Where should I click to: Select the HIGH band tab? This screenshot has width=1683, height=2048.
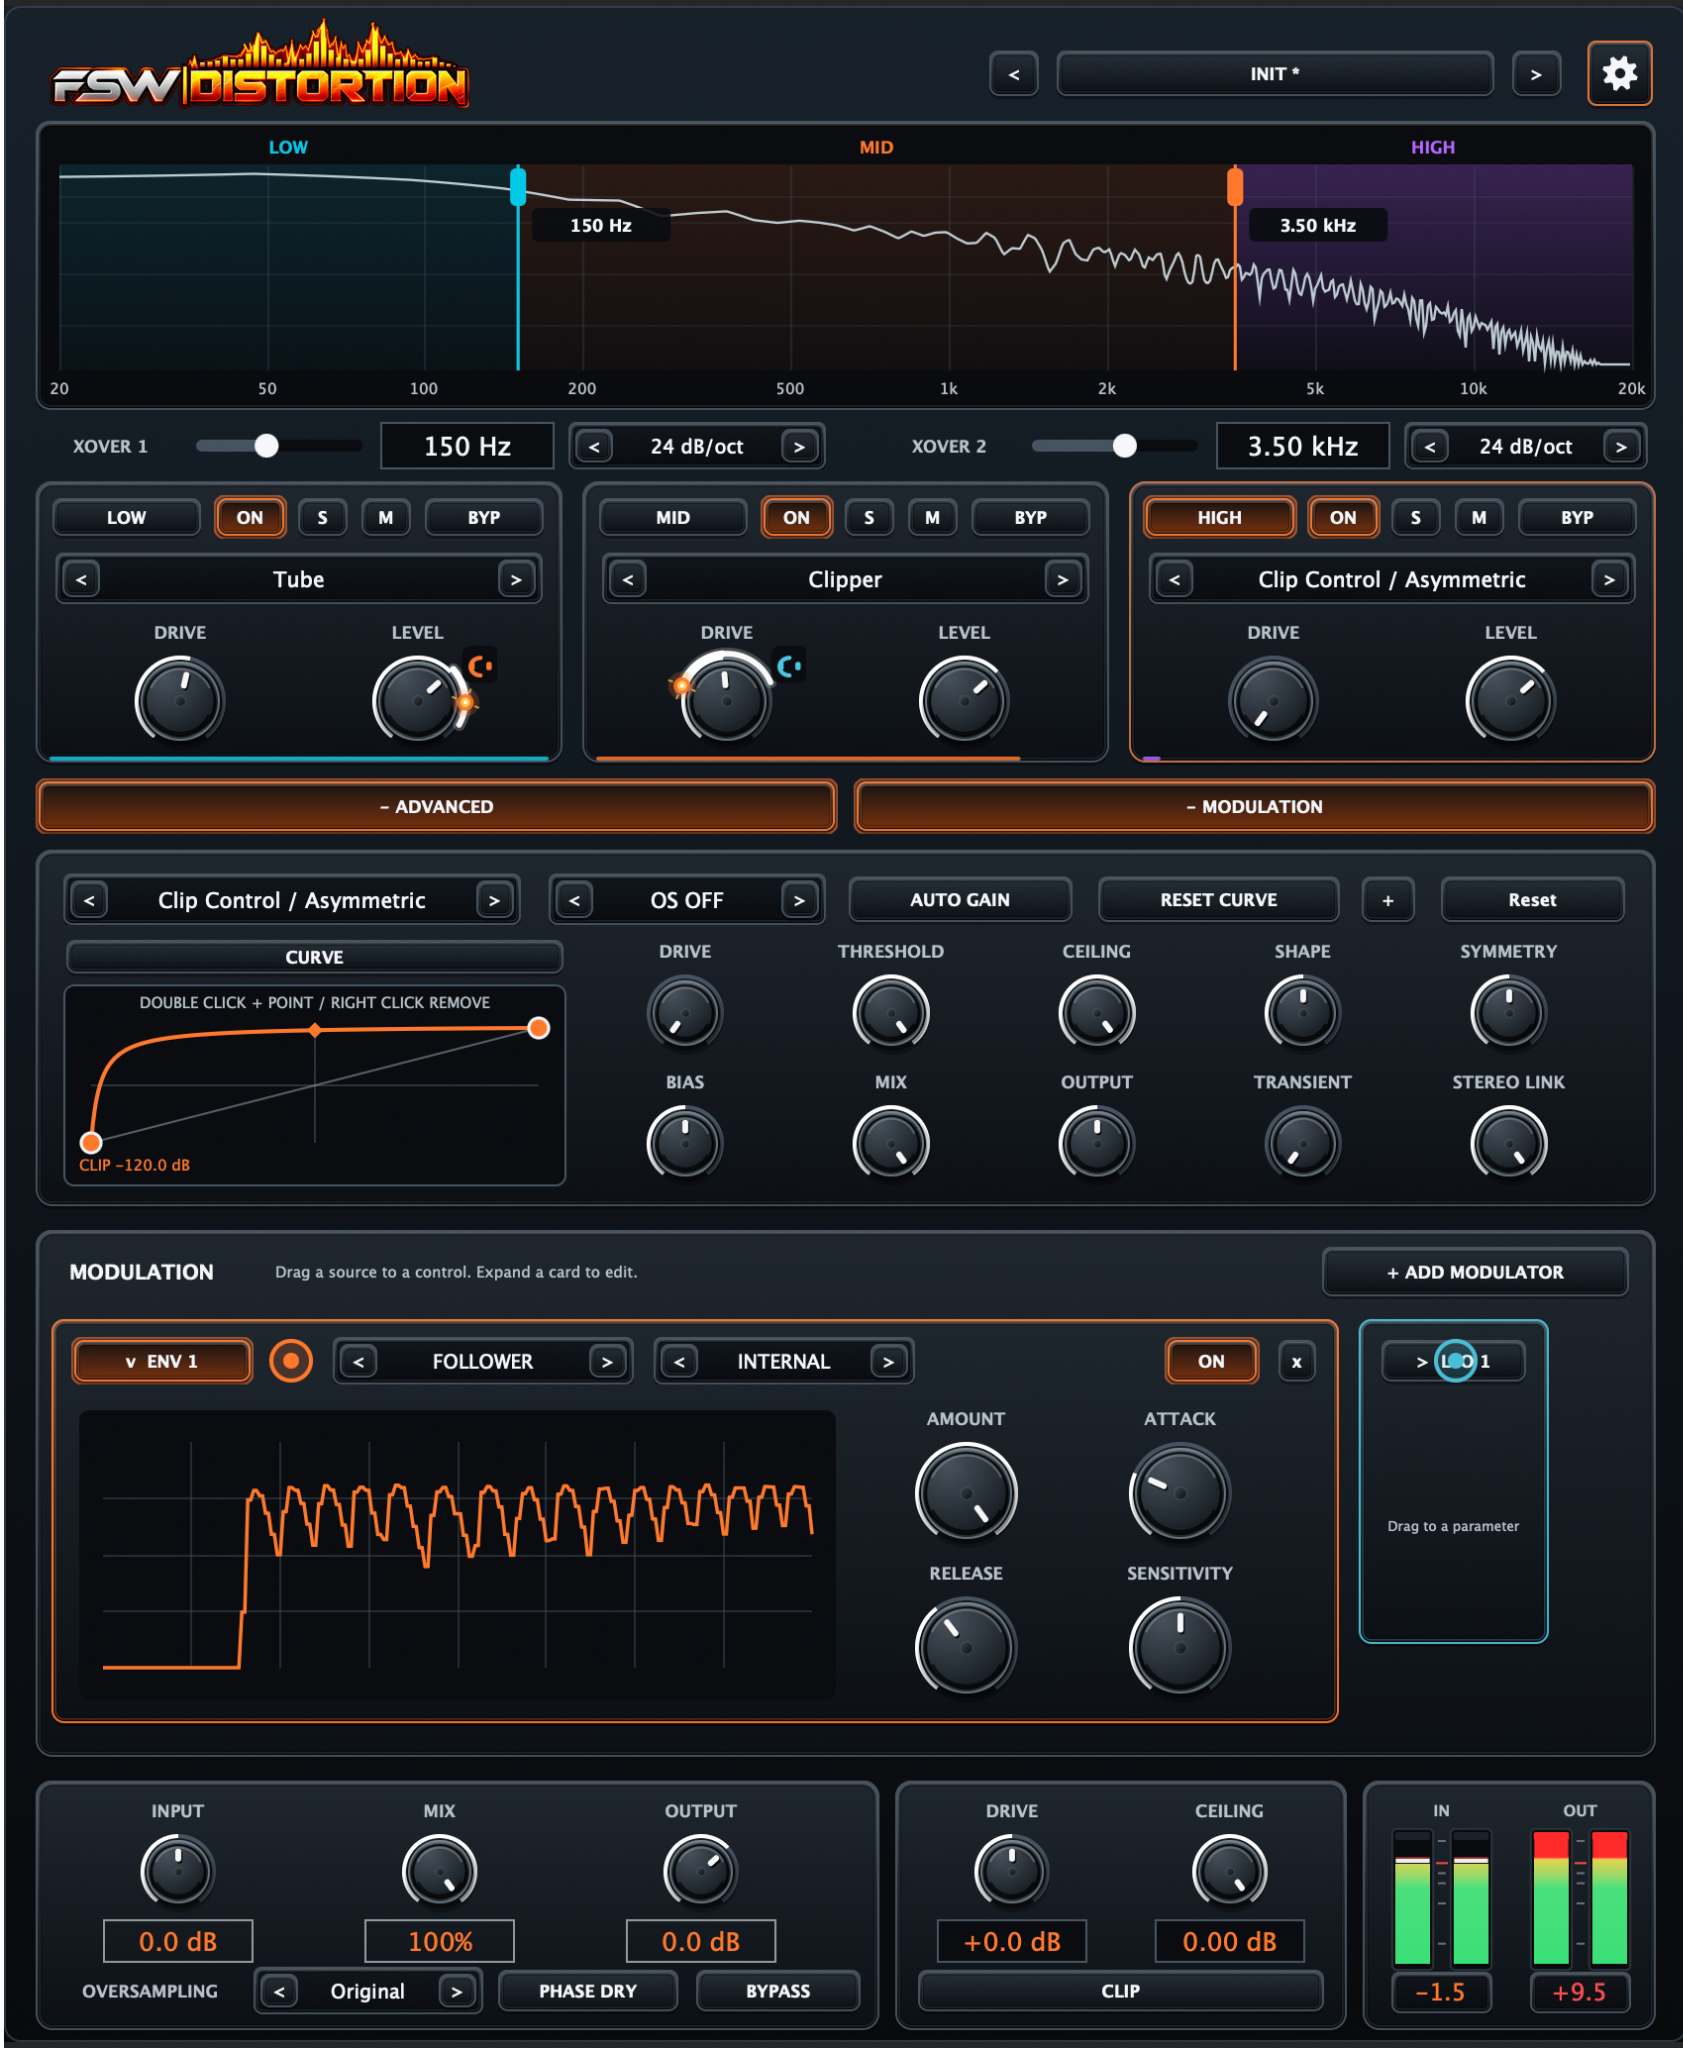(1220, 518)
